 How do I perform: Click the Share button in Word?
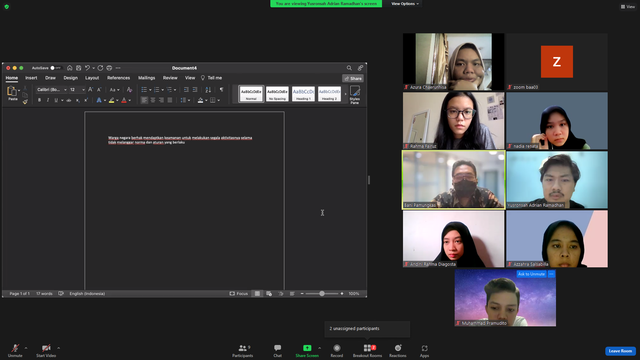pyautogui.click(x=353, y=78)
